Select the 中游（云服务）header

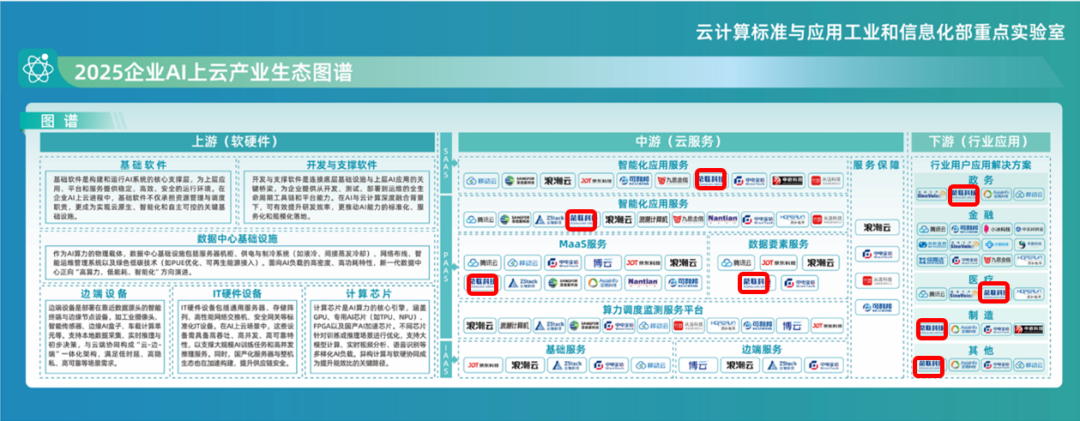tap(680, 142)
